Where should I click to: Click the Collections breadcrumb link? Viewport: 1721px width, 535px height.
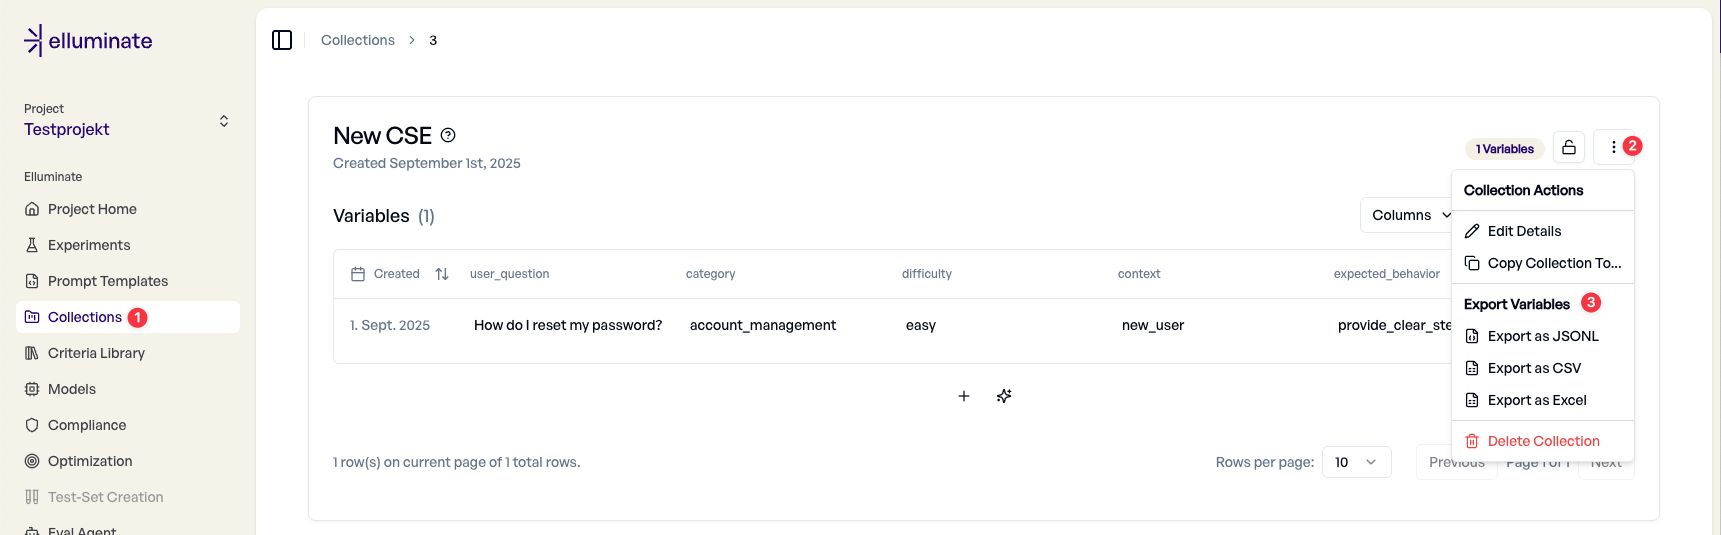(358, 40)
